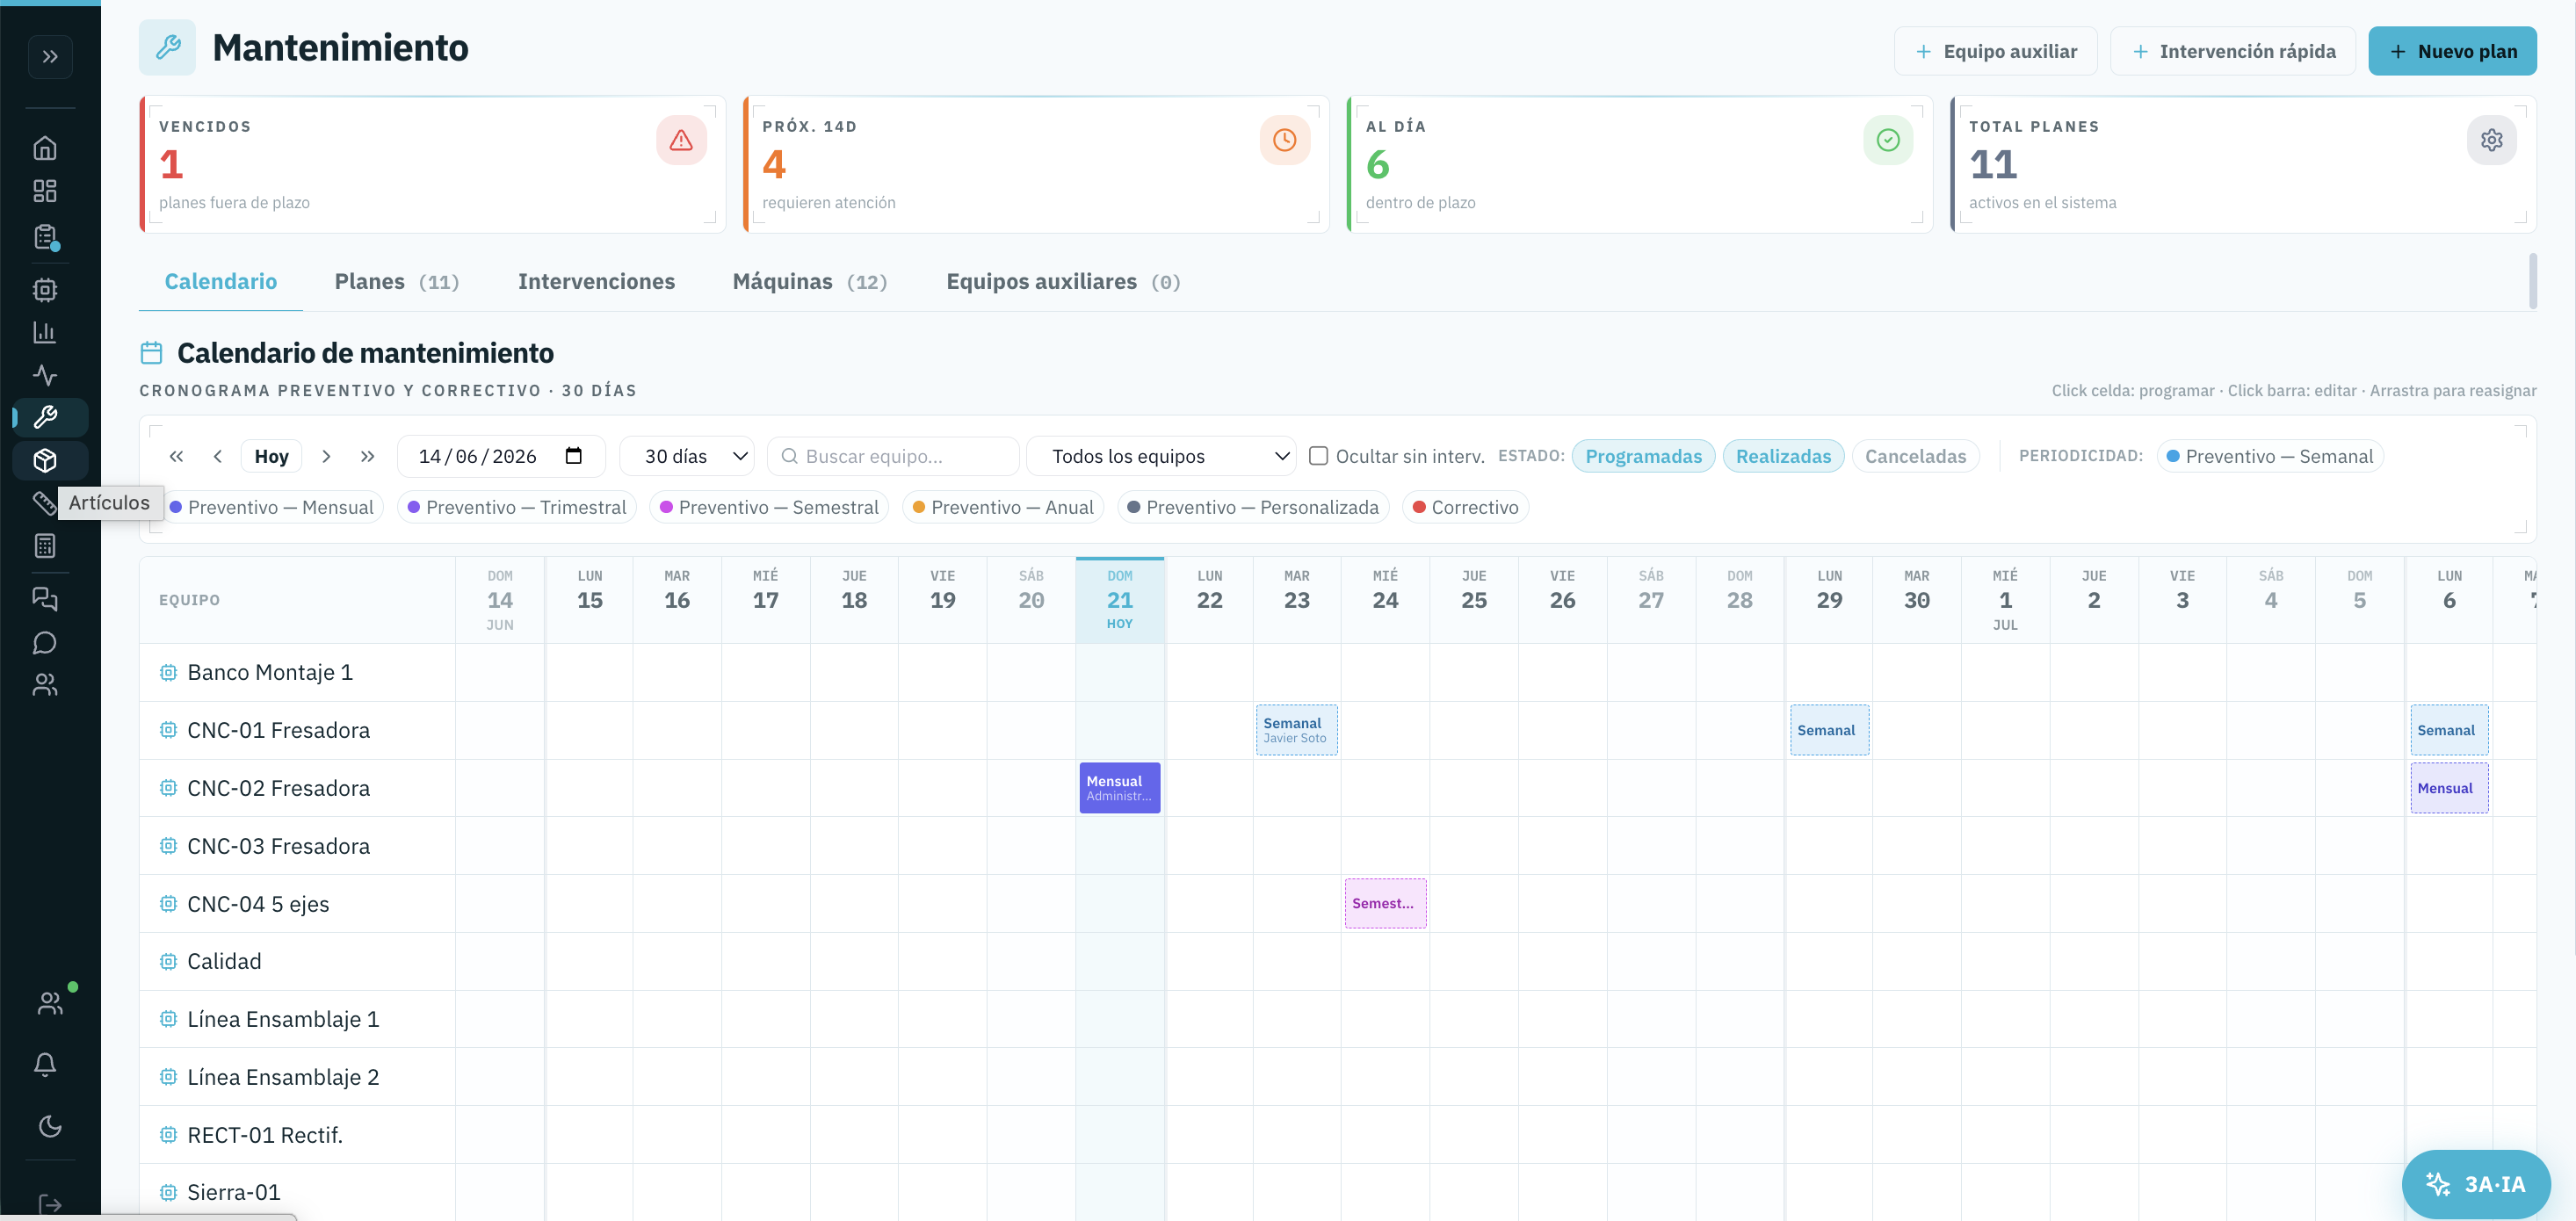
Task: Click the 14/06/2026 date field
Action: [501, 456]
